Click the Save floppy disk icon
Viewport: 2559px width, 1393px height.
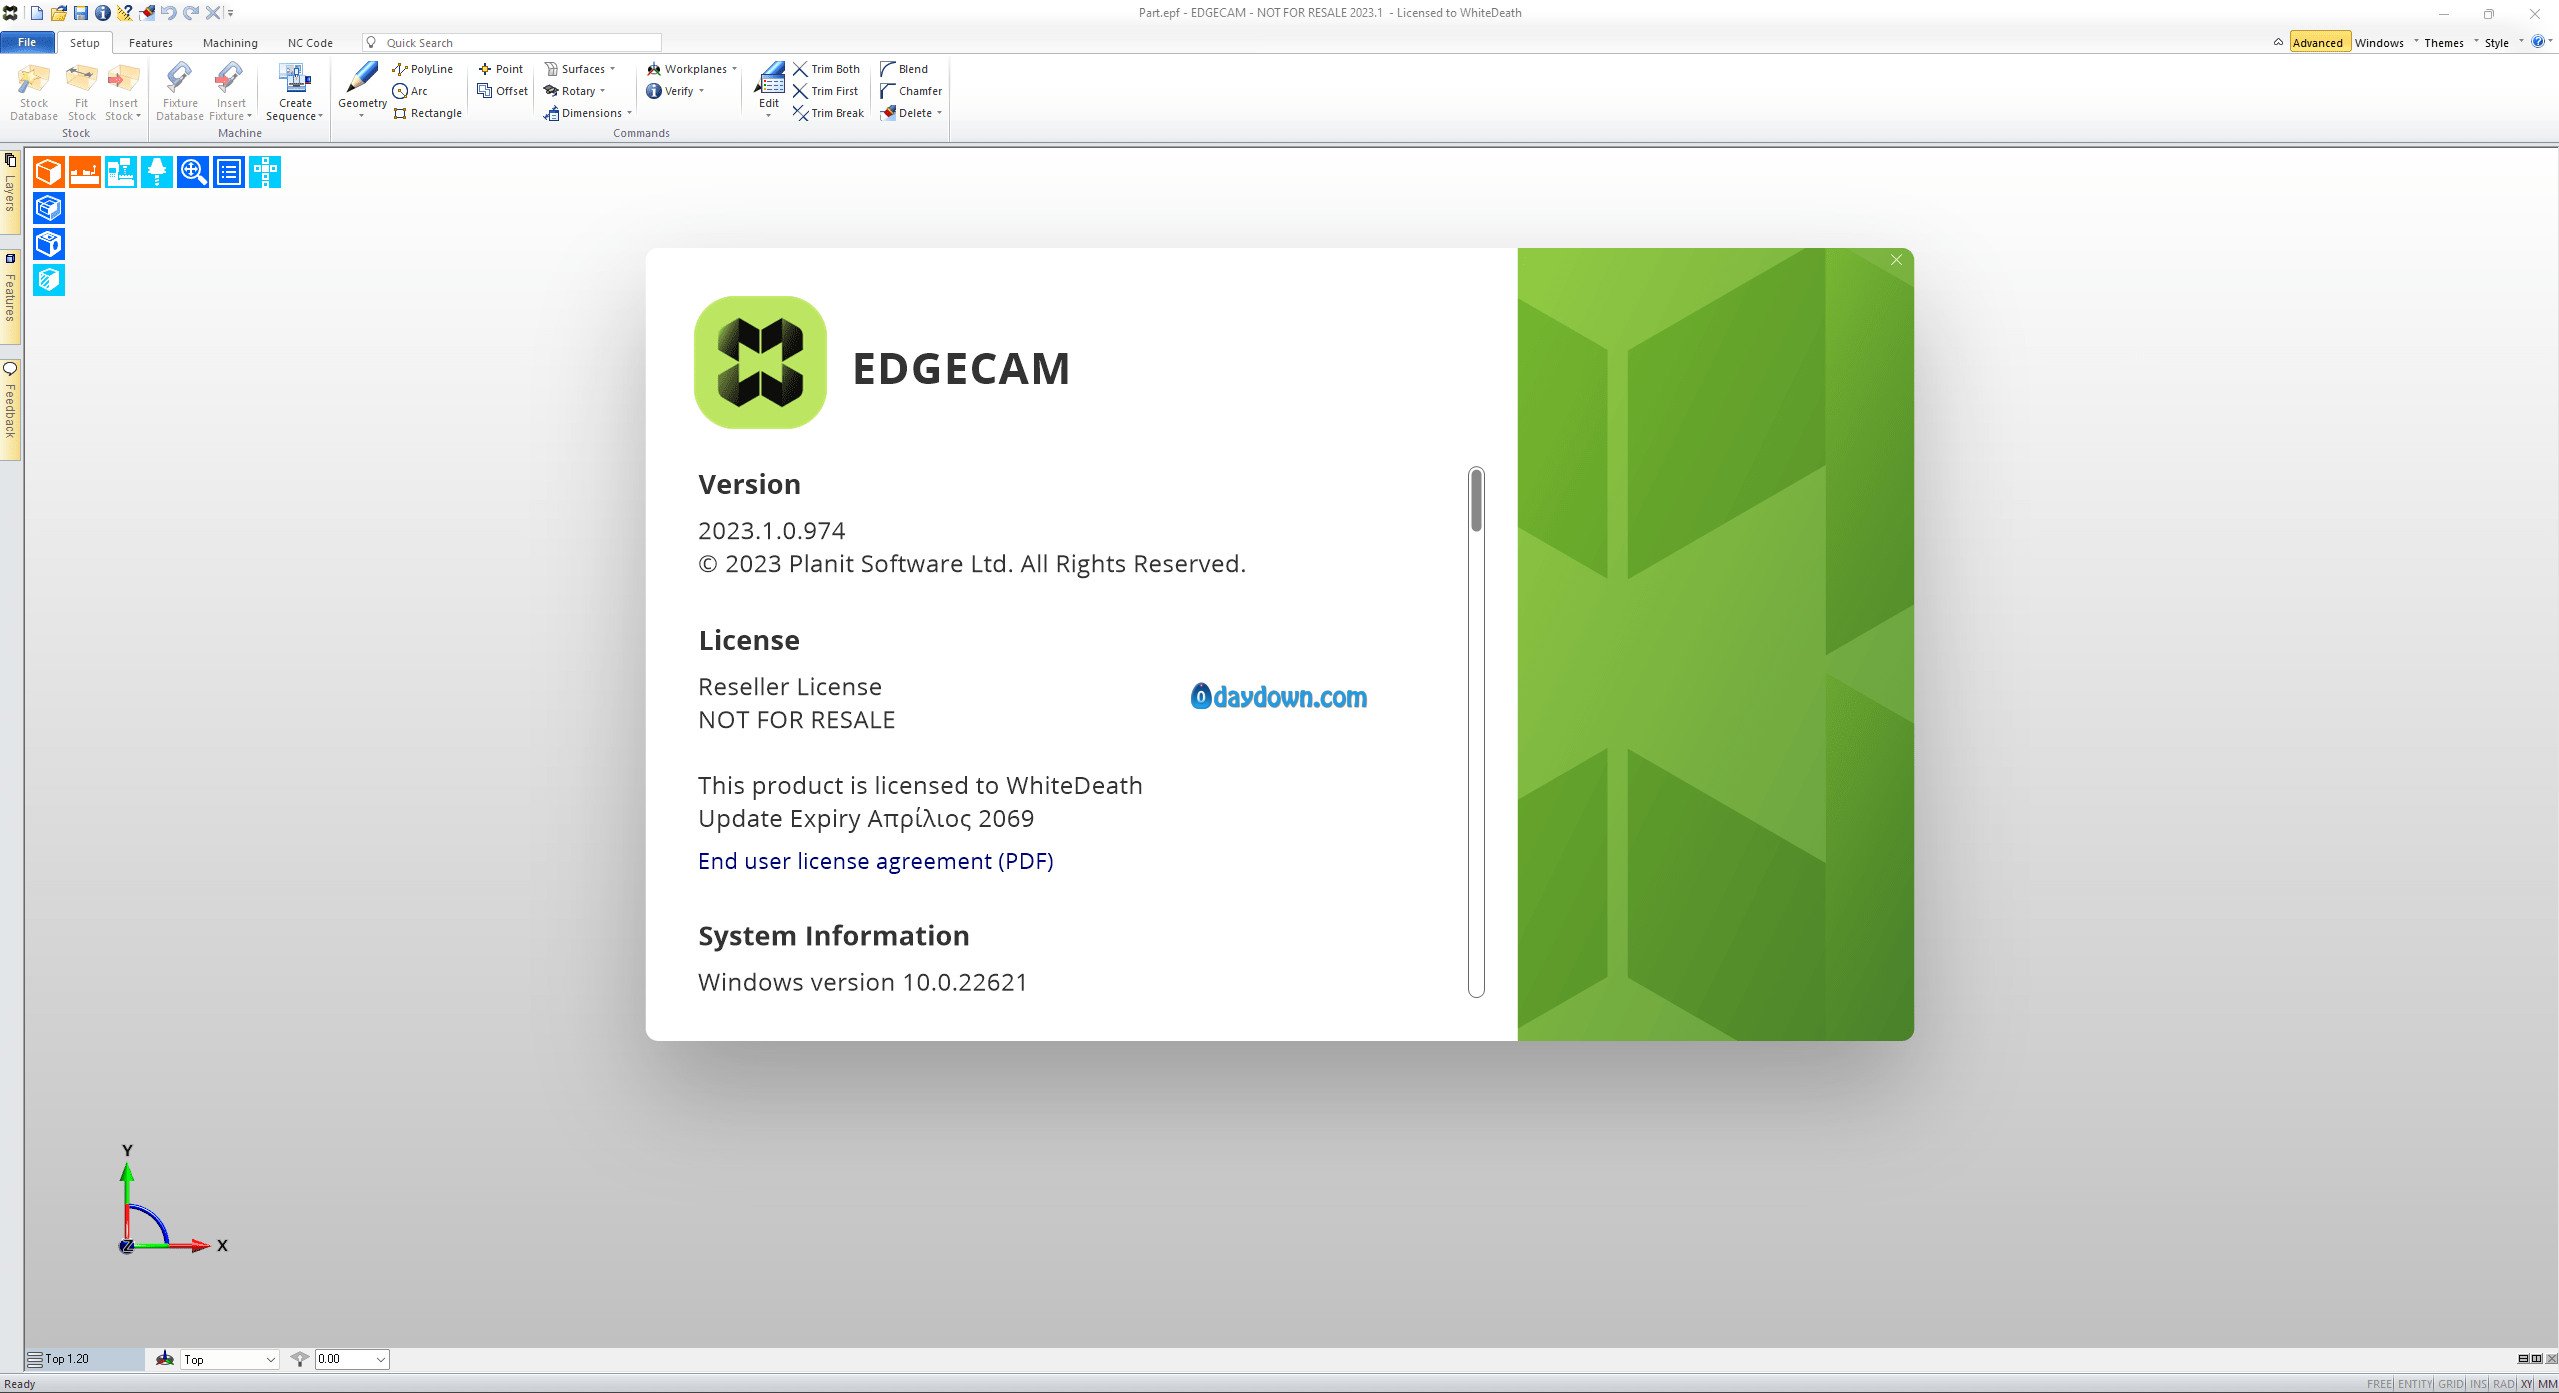coord(81,13)
